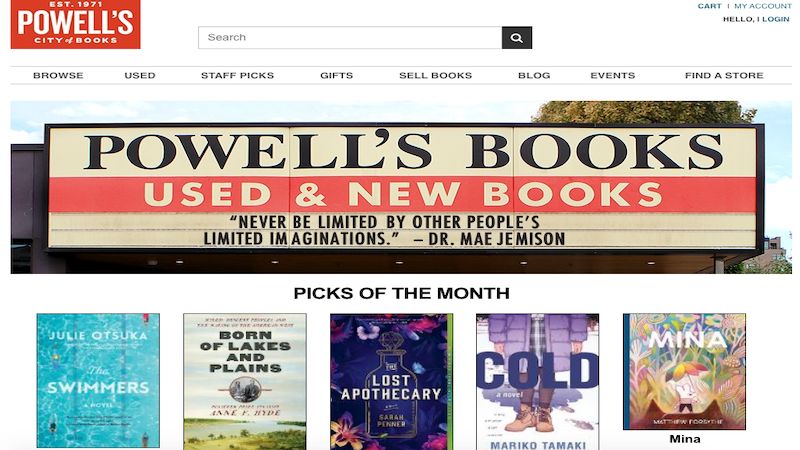Visit the Blog from the navigation bar
The width and height of the screenshot is (800, 450).
534,76
